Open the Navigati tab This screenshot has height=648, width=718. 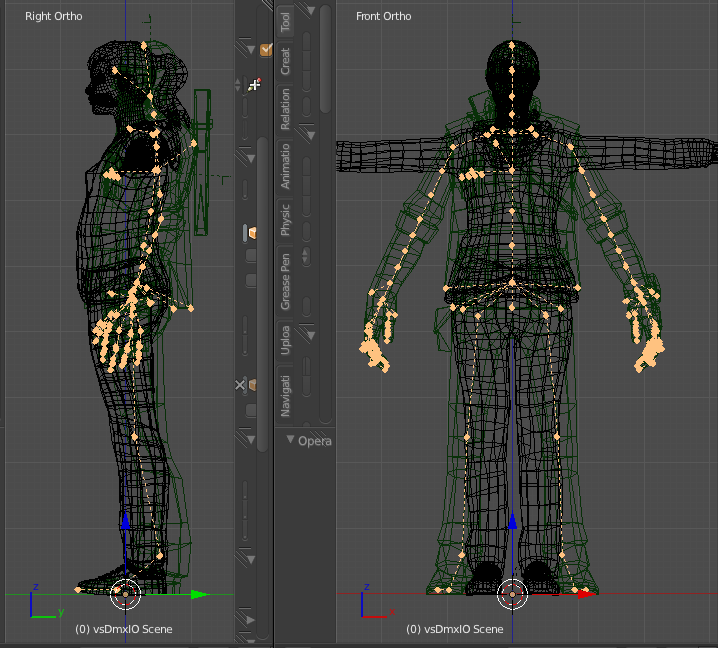[286, 396]
